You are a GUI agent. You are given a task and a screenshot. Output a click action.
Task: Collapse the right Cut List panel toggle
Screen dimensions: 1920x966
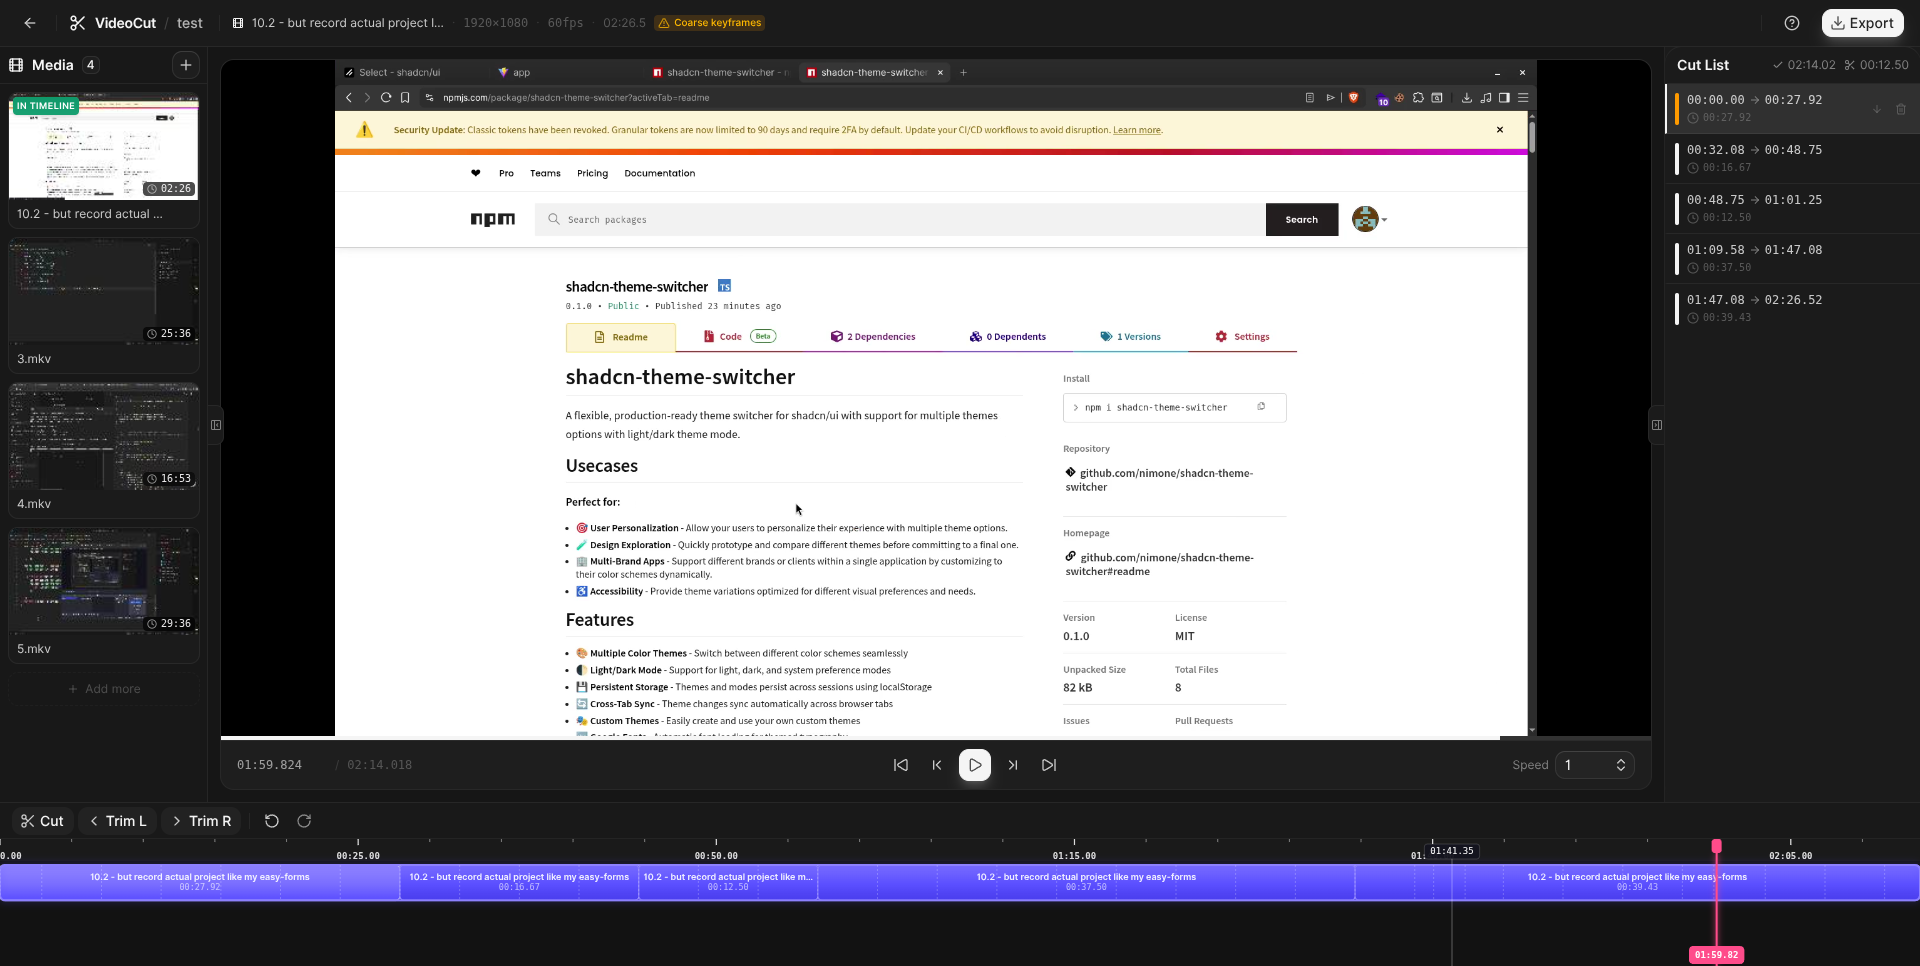pyautogui.click(x=1656, y=425)
